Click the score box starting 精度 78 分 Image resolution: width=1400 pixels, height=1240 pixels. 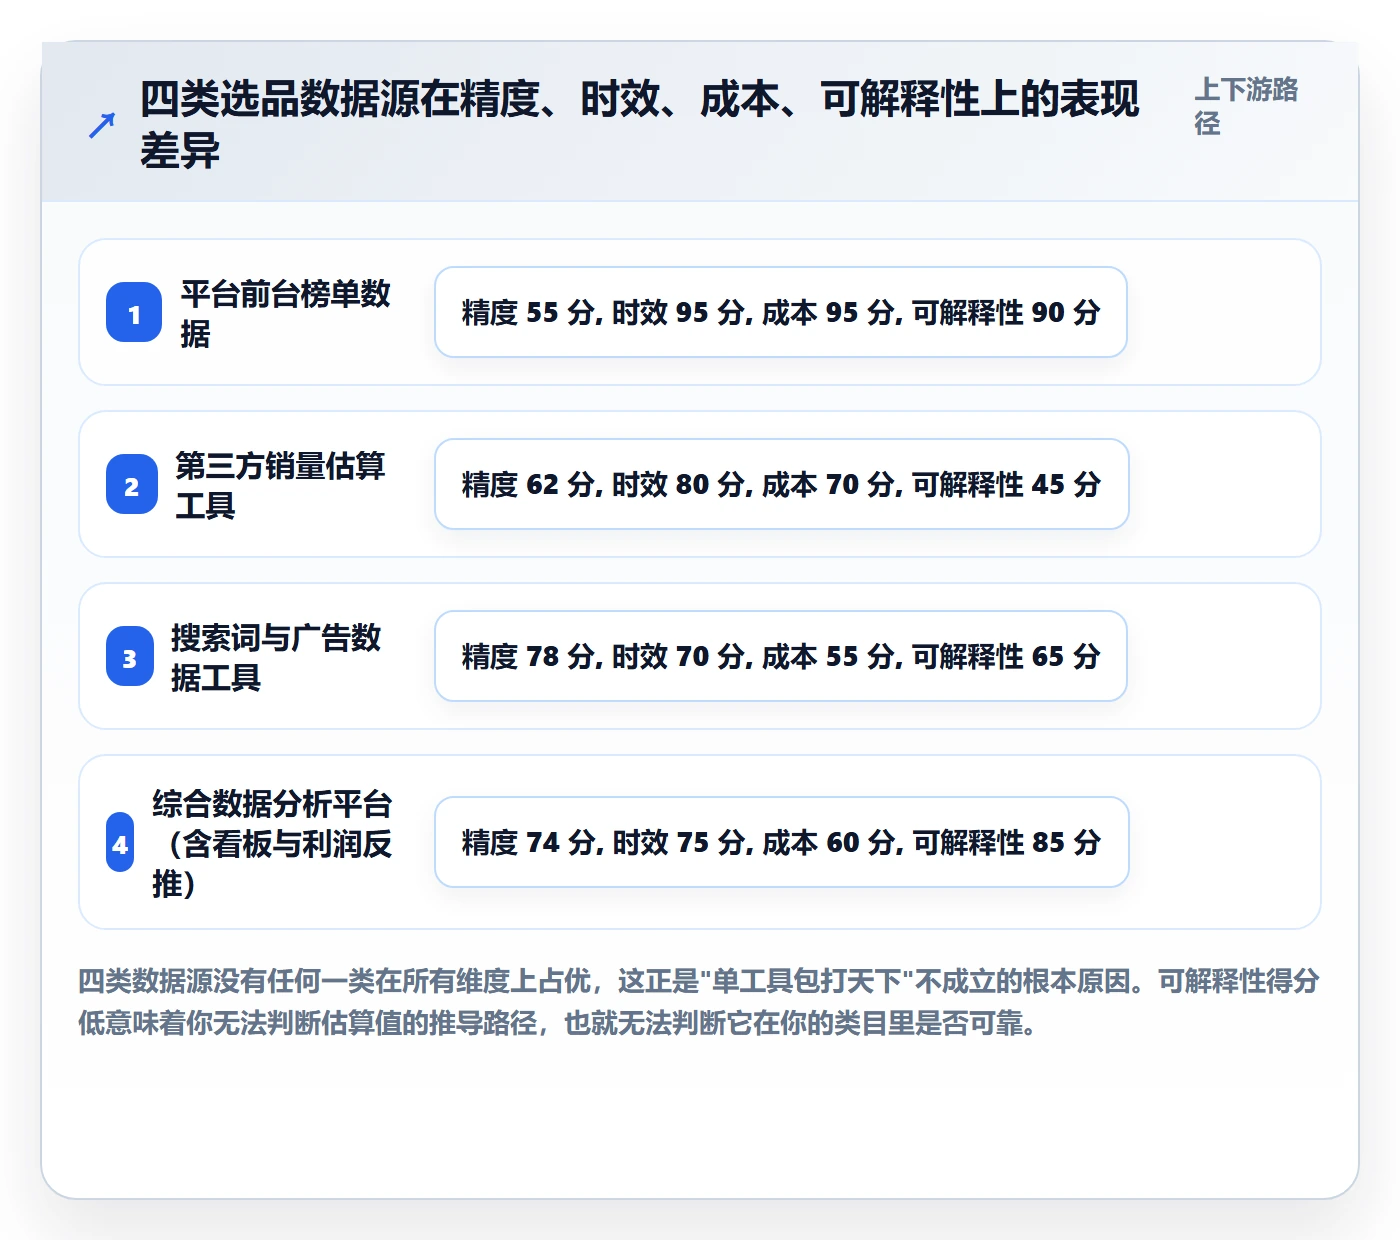click(x=781, y=656)
